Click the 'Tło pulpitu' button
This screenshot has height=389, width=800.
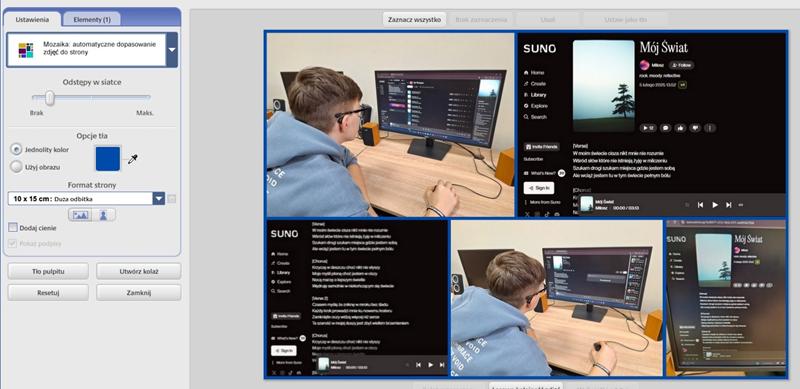48,272
